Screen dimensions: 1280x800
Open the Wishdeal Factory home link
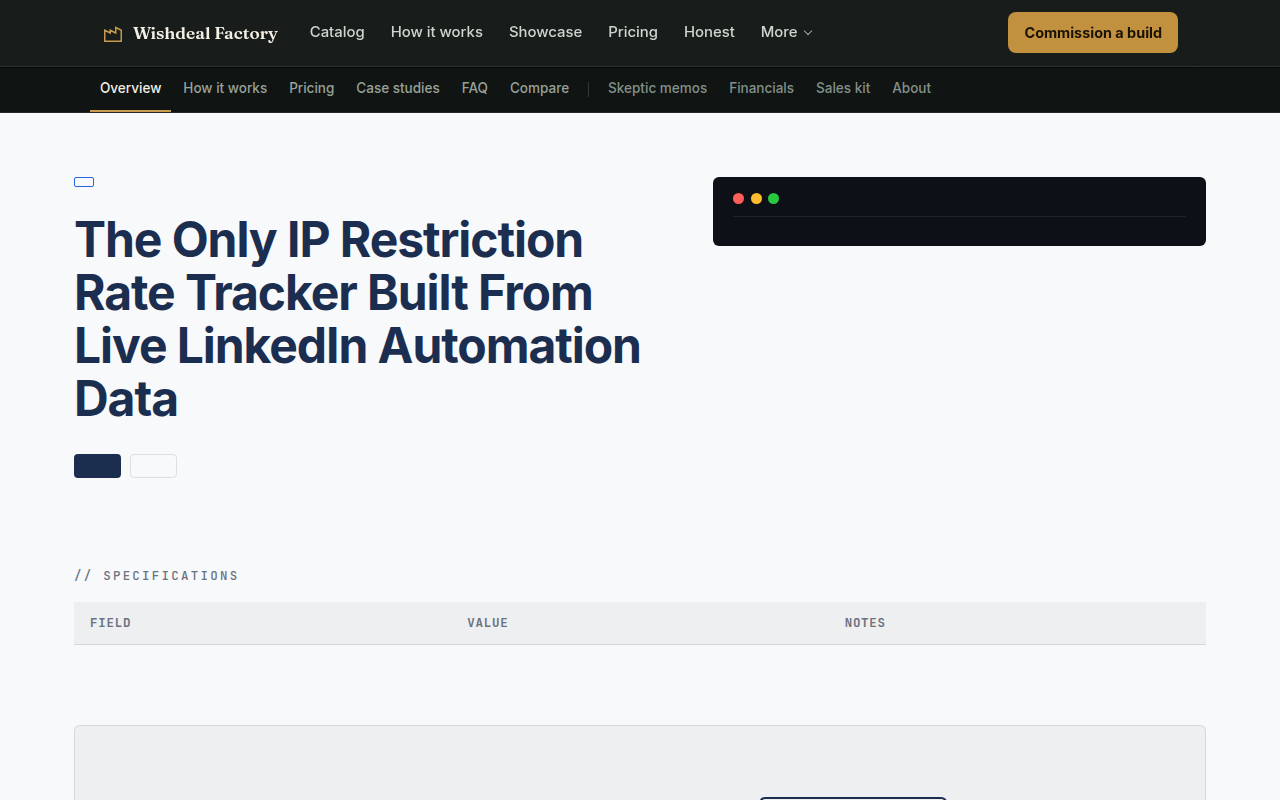[x=191, y=34]
